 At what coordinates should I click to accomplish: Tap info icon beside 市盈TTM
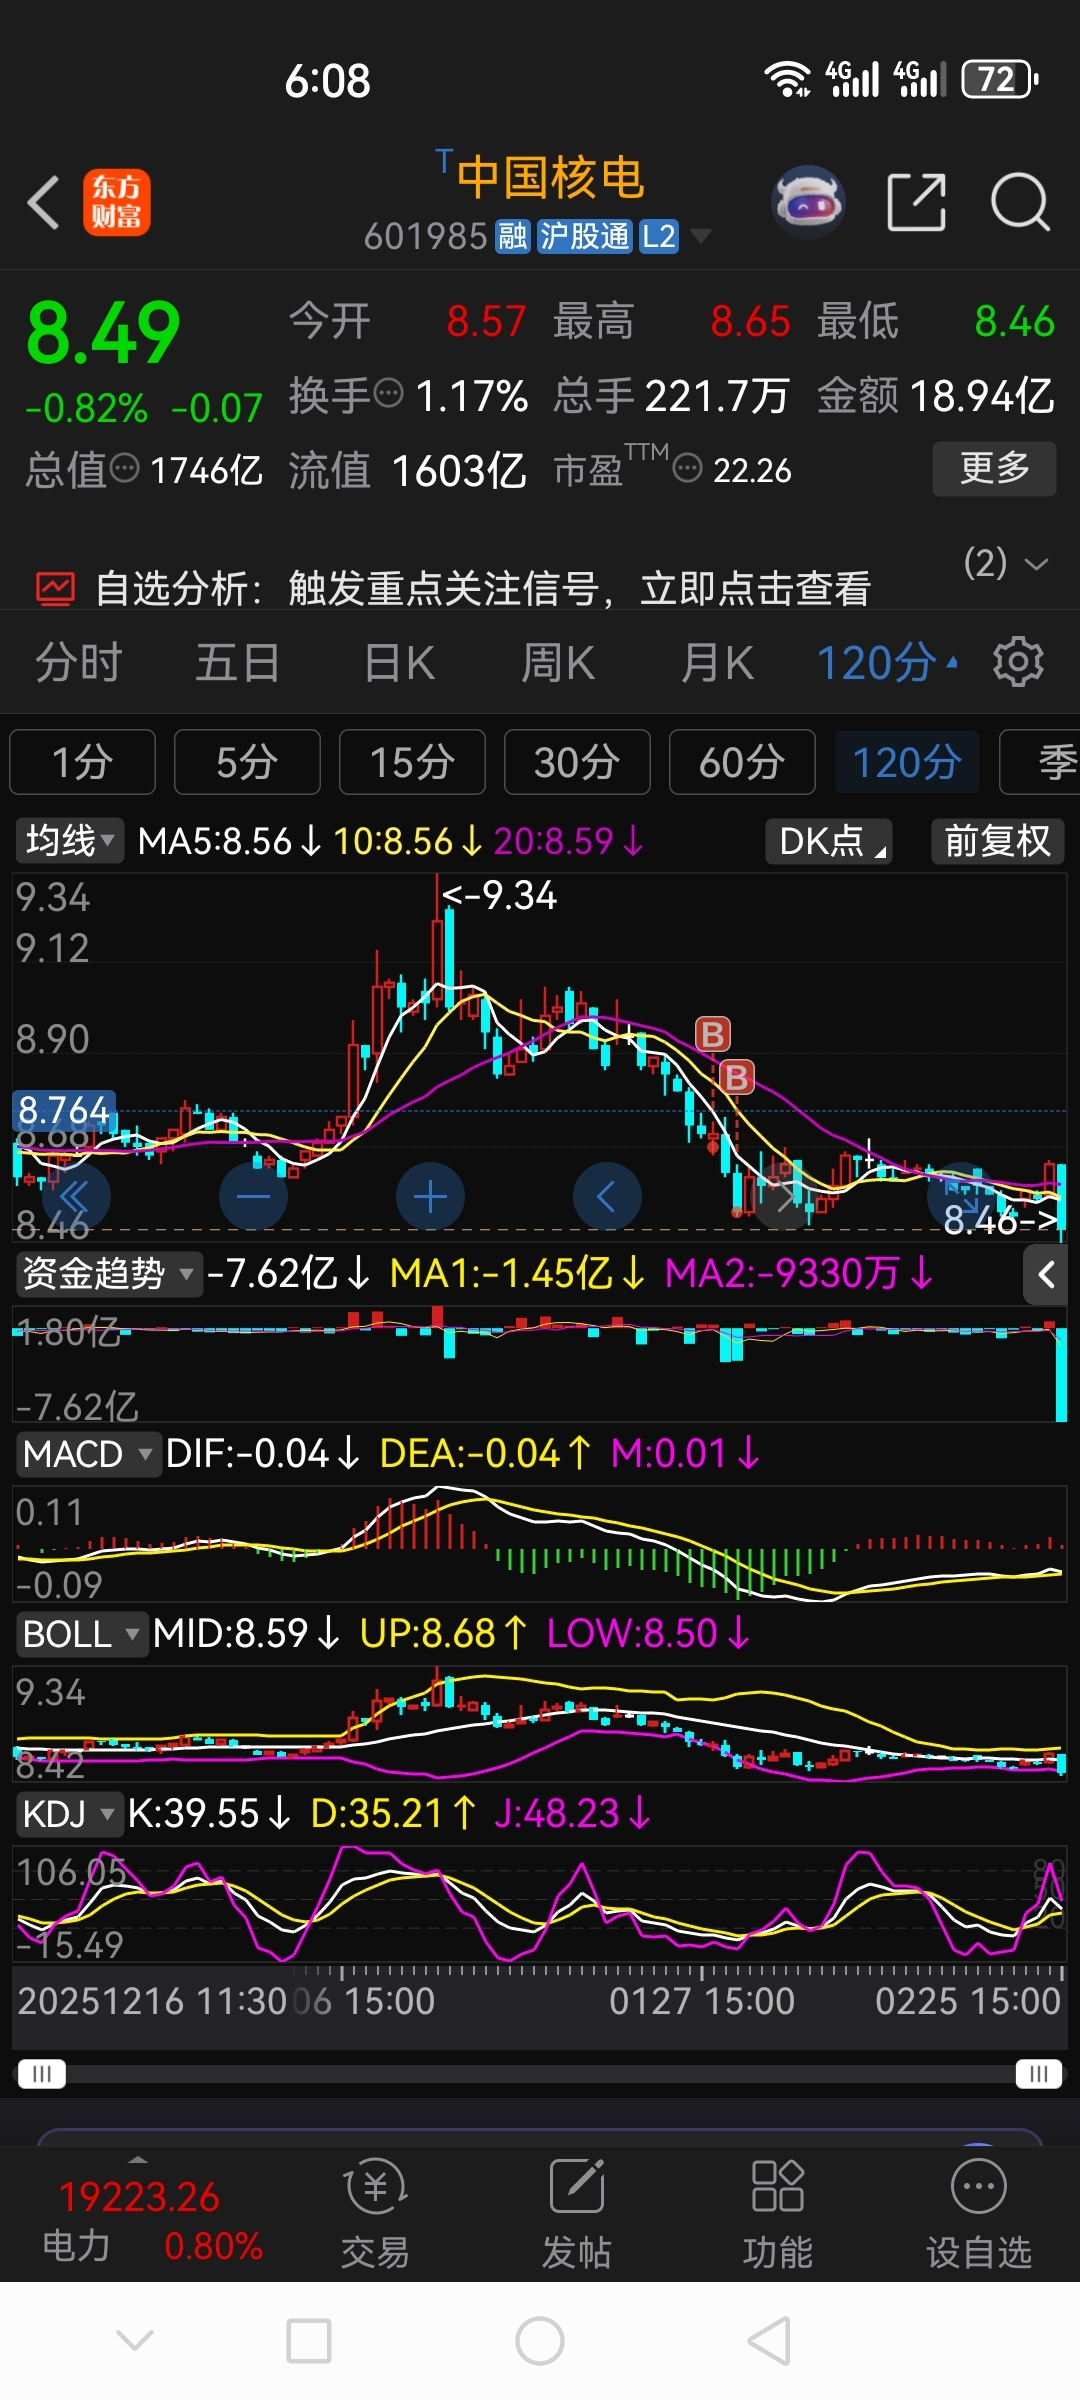pyautogui.click(x=687, y=467)
